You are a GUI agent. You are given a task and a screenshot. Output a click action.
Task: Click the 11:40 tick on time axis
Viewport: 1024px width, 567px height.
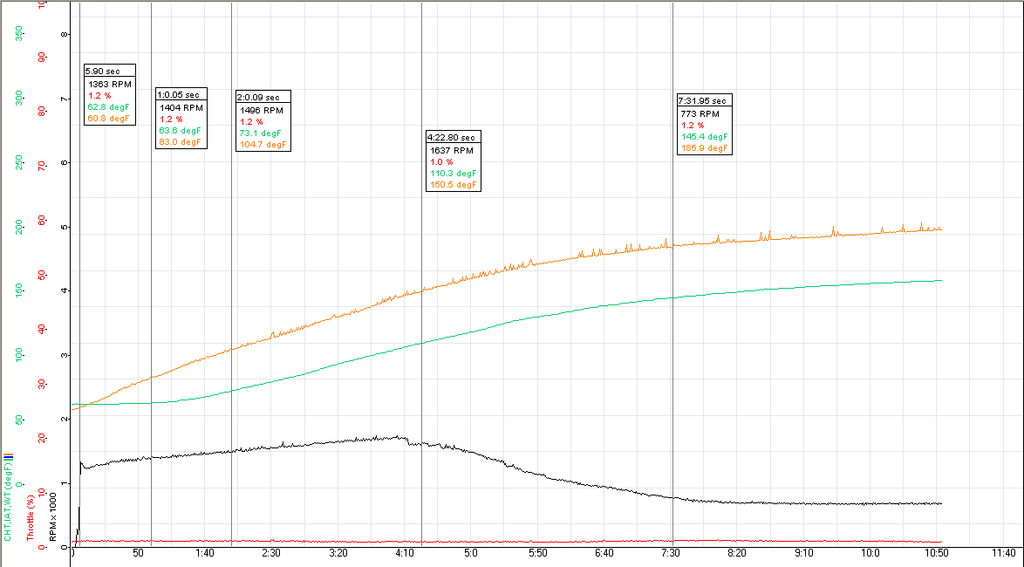[1003, 553]
